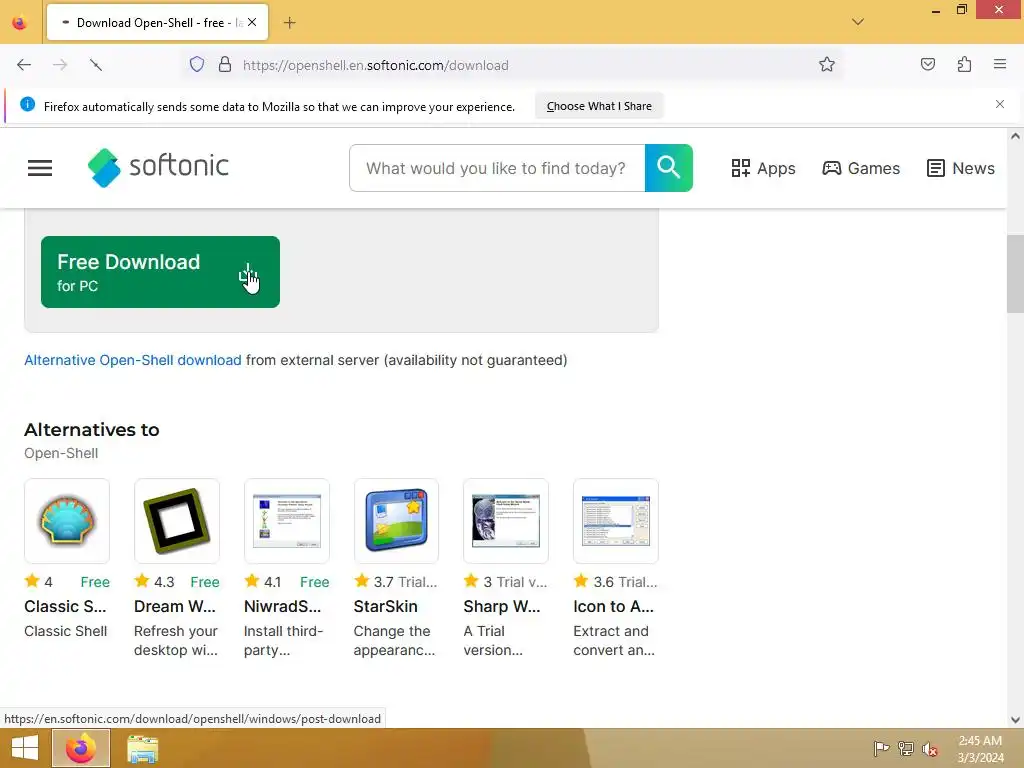This screenshot has width=1024, height=768.
Task: Click the scrollbar down arrow
Action: point(1015,720)
